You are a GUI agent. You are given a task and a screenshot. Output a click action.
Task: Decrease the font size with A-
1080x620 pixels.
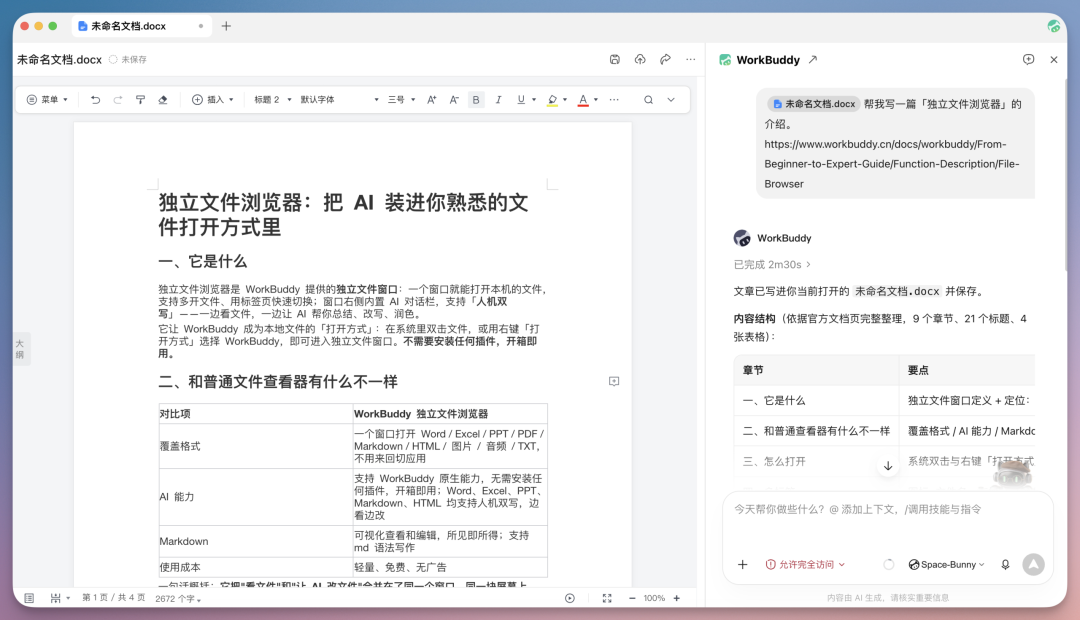click(454, 100)
